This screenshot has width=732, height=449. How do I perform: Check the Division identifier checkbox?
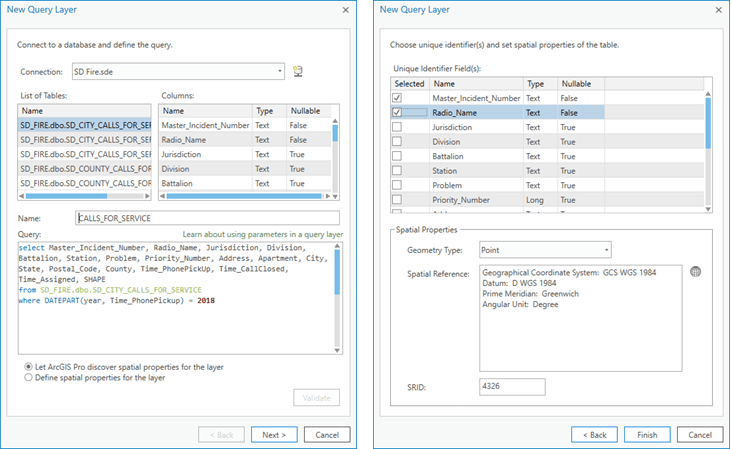point(397,141)
